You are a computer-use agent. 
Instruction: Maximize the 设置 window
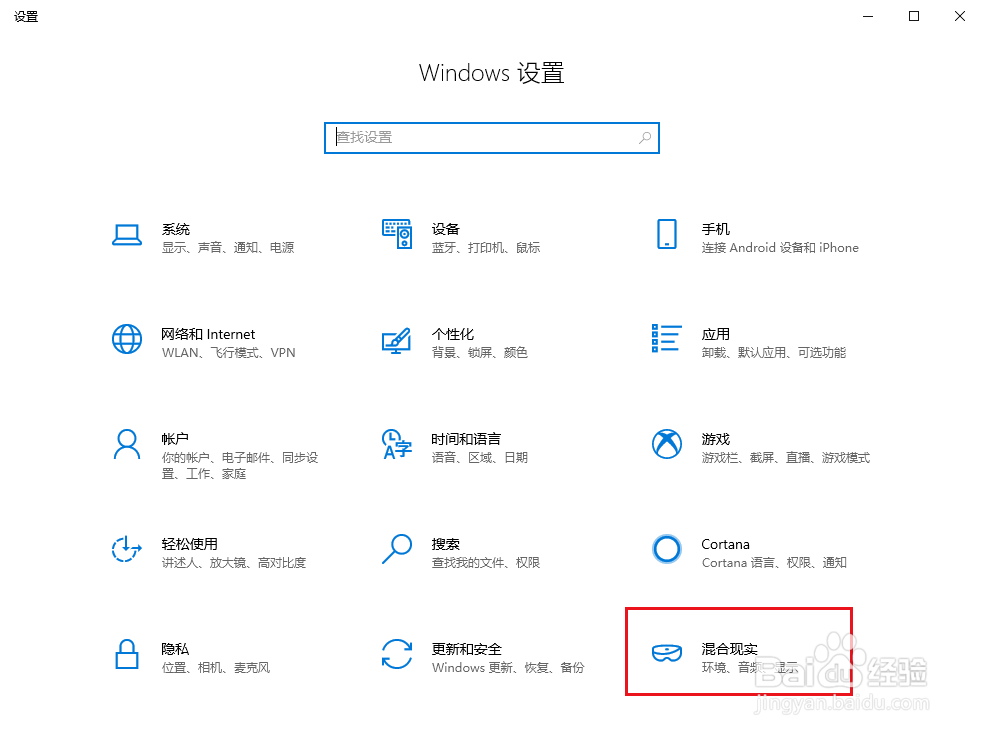point(914,16)
